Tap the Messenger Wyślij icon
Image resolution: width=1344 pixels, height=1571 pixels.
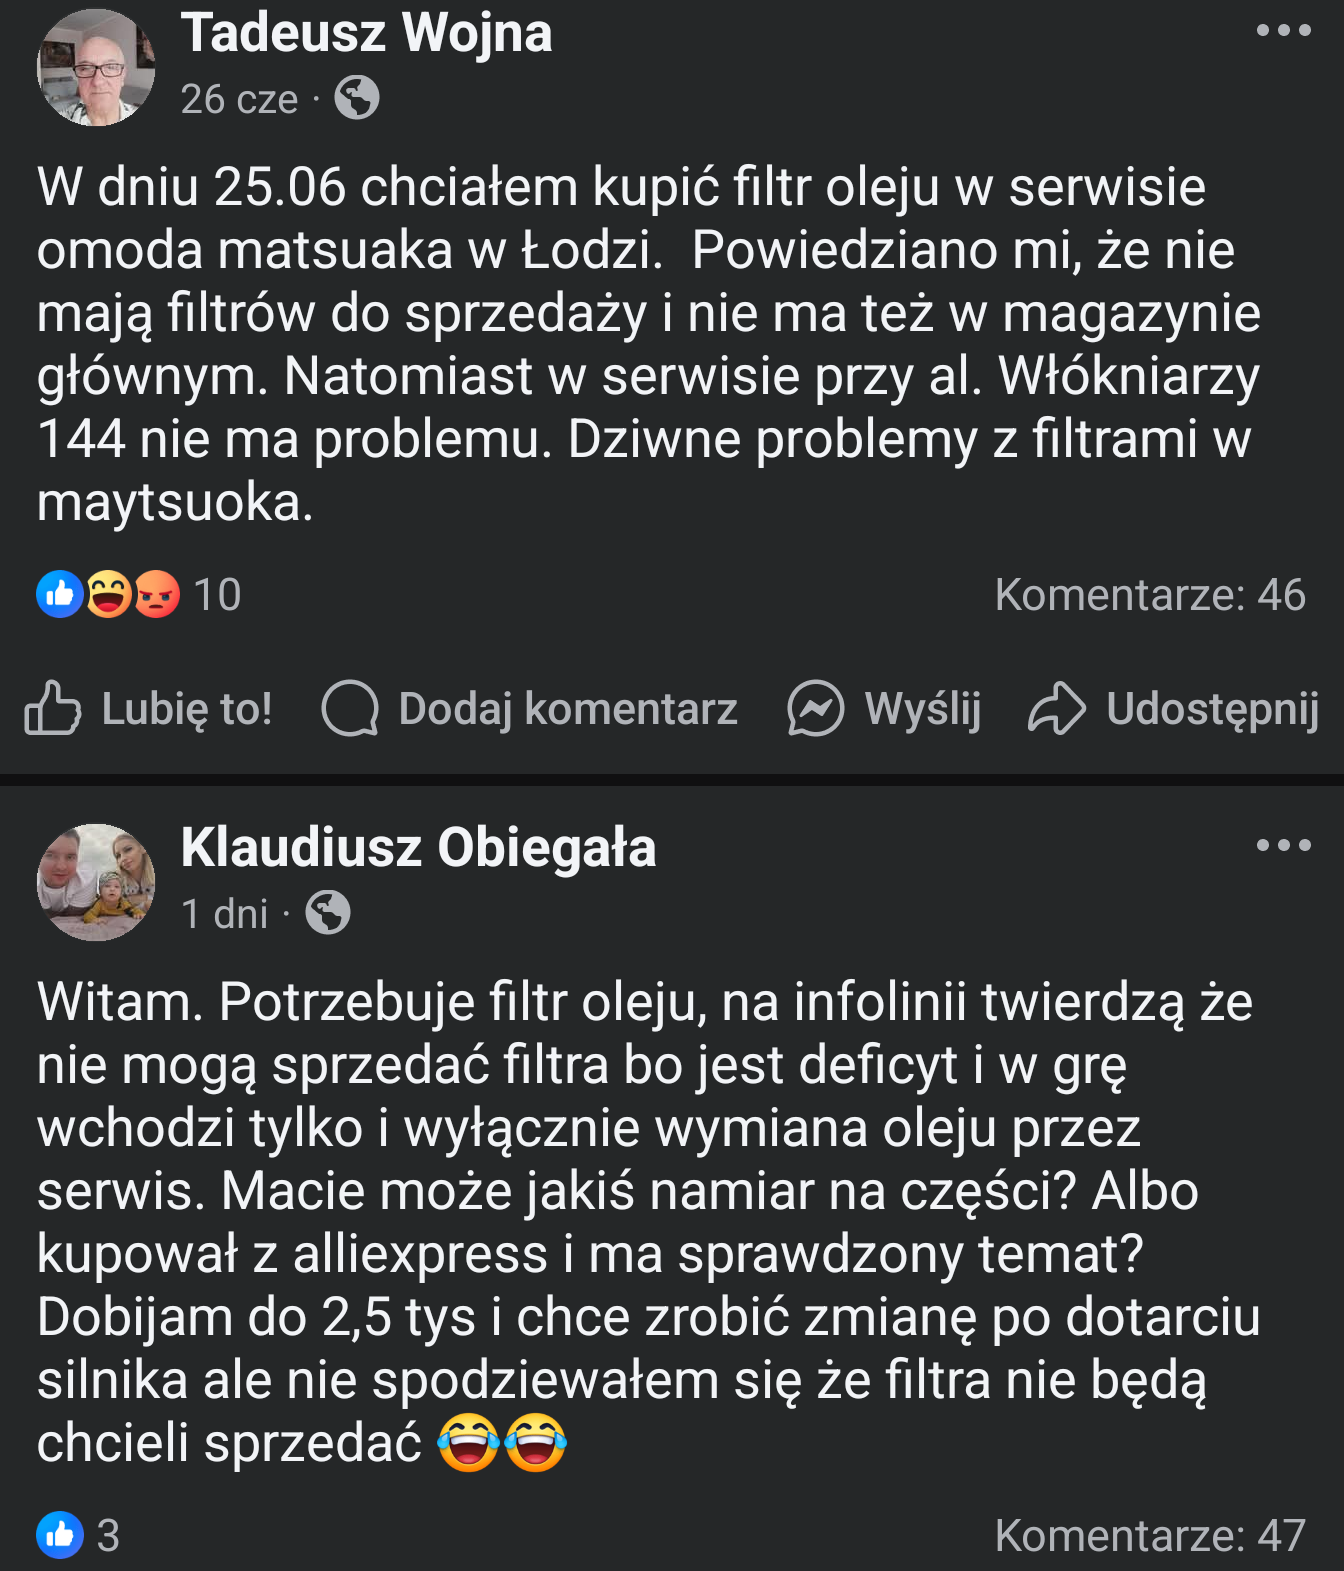(815, 708)
